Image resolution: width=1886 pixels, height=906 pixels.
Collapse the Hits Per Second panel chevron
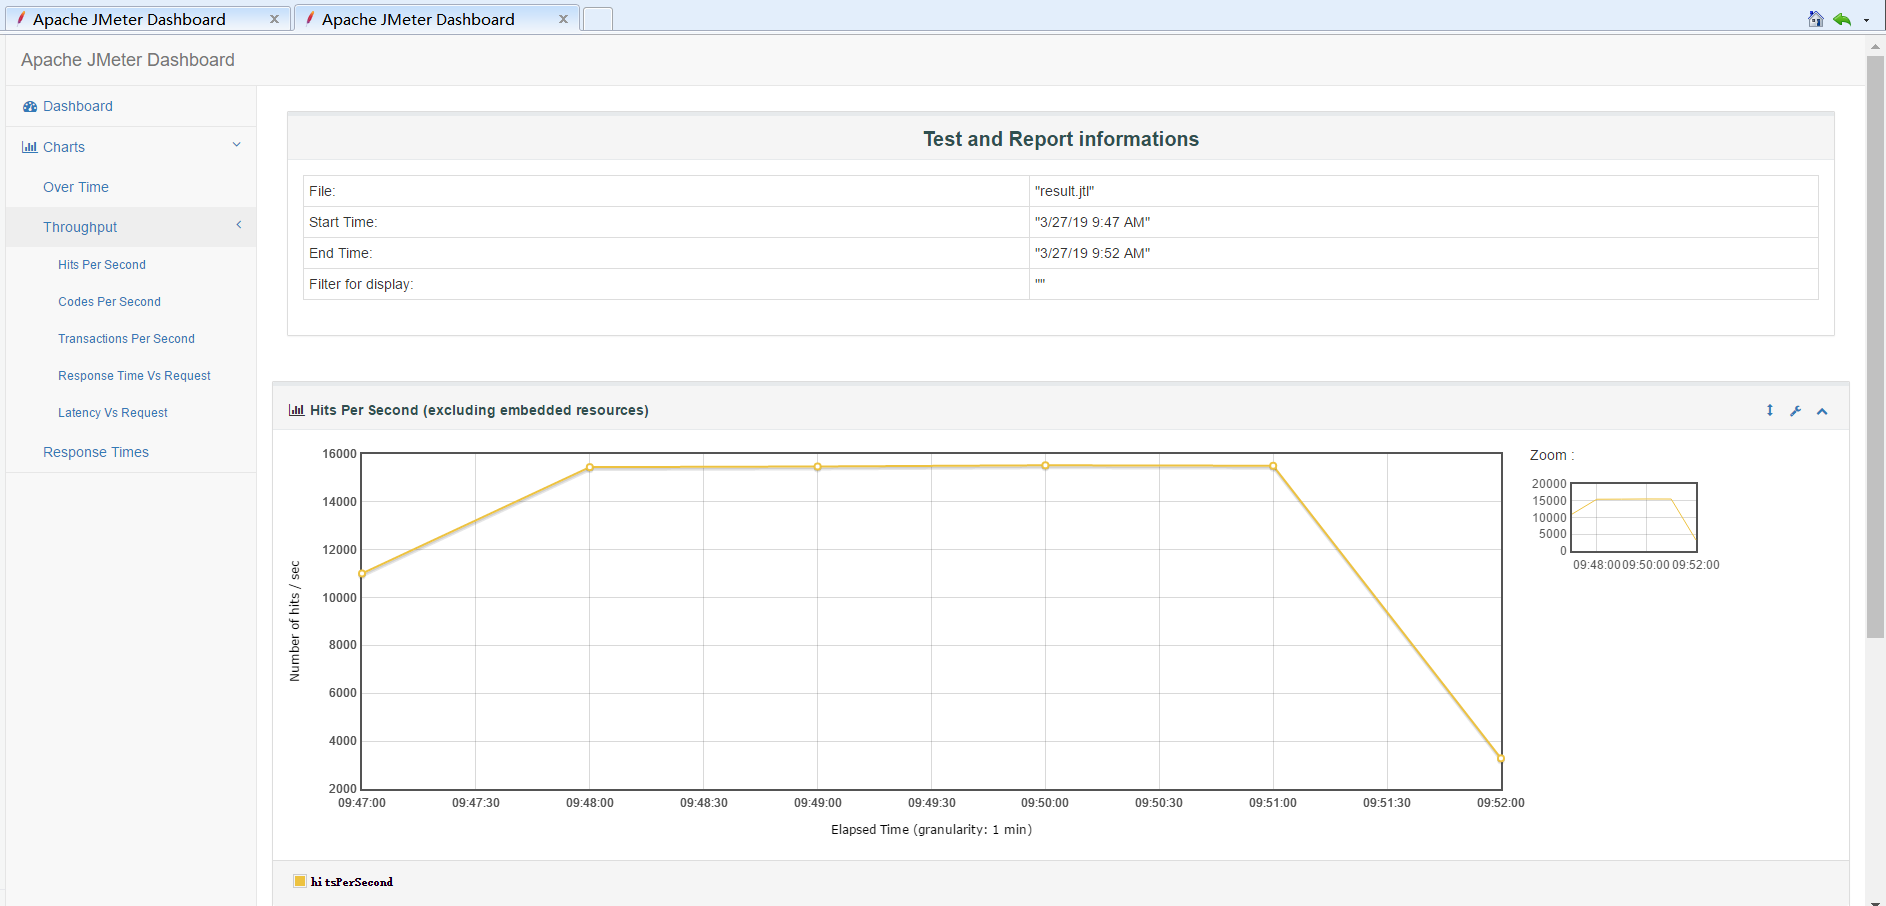pyautogui.click(x=1822, y=411)
